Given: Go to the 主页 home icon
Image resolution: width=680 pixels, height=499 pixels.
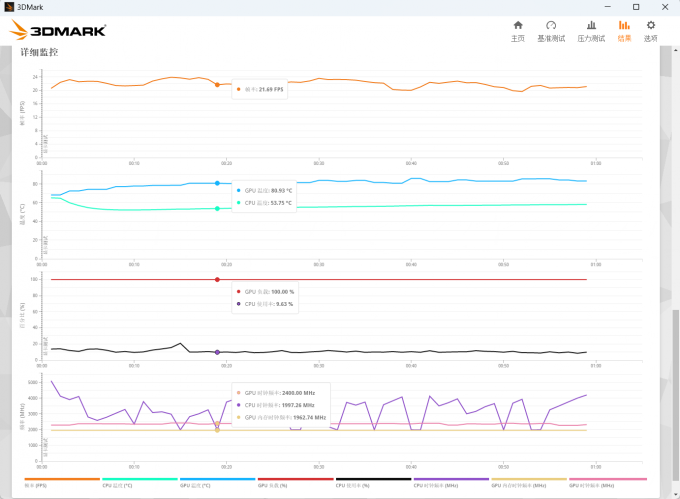Looking at the screenshot, I should coord(517,30).
